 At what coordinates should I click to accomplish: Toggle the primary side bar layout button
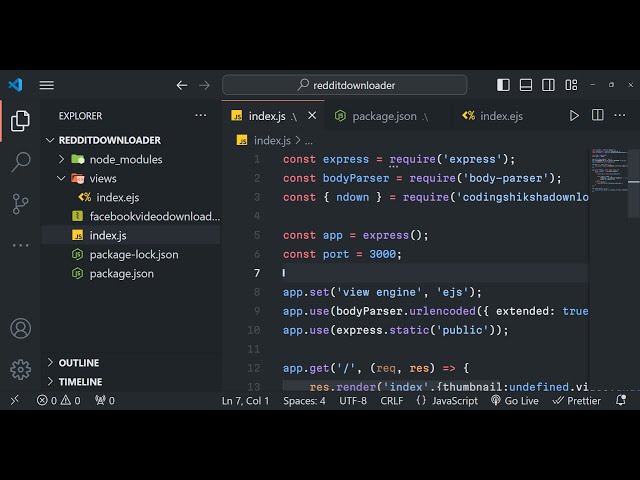tap(503, 85)
